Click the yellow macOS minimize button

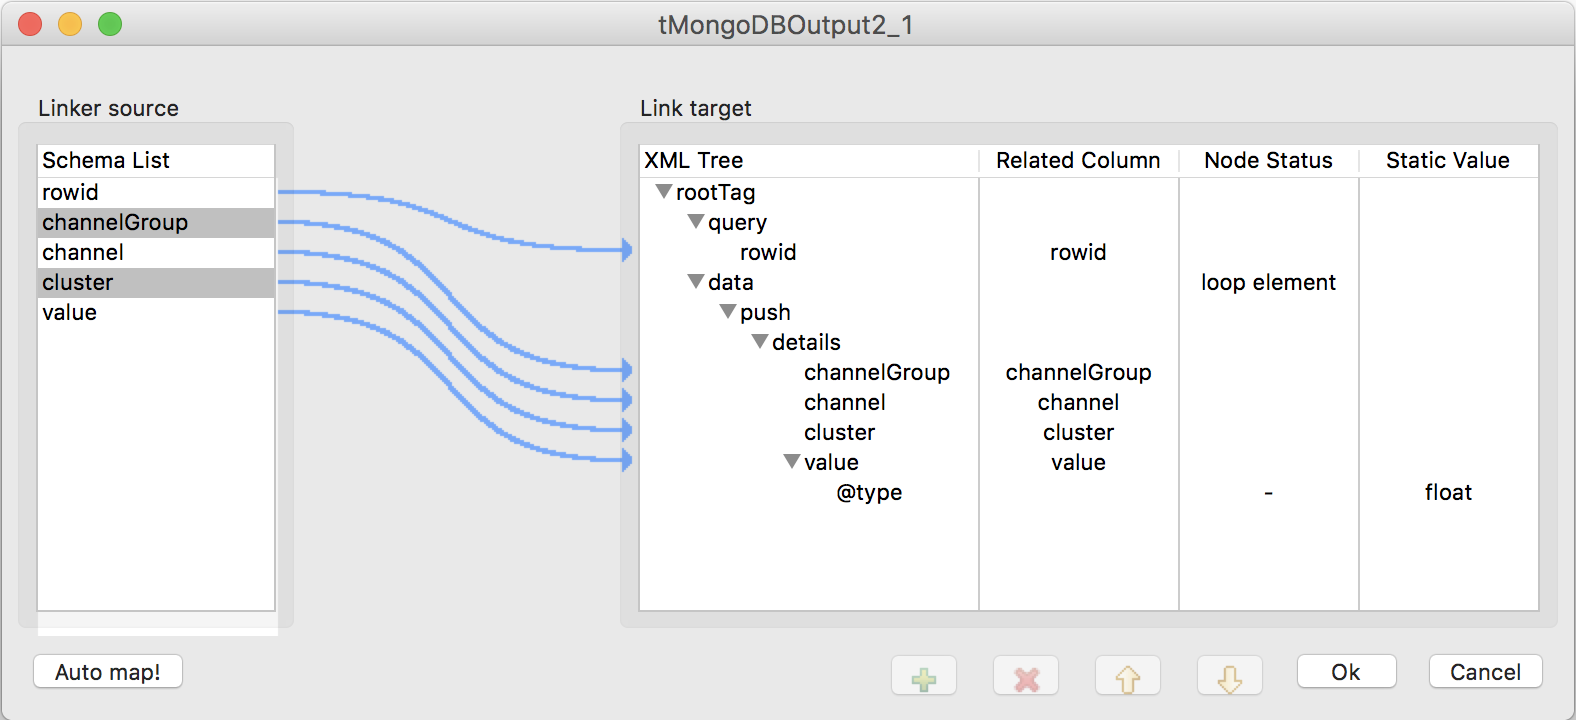70,24
